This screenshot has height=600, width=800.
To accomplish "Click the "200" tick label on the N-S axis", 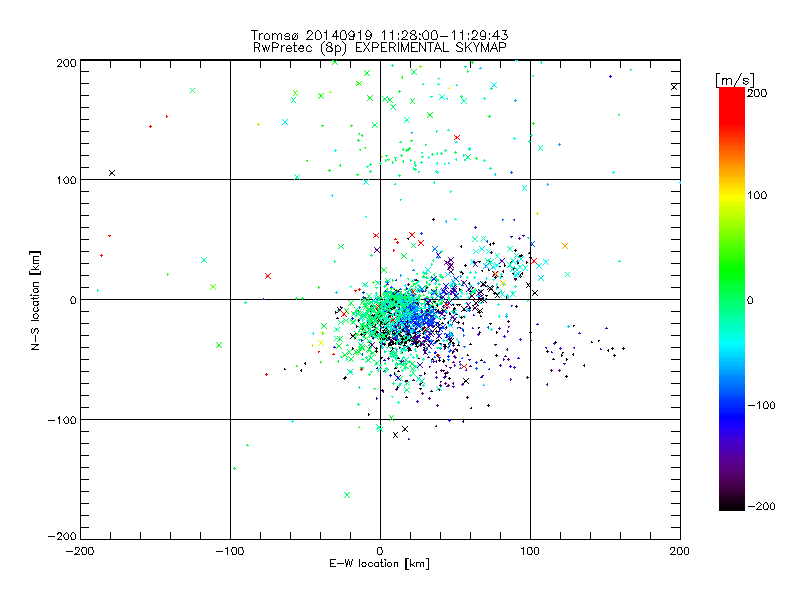I will pyautogui.click(x=66, y=63).
